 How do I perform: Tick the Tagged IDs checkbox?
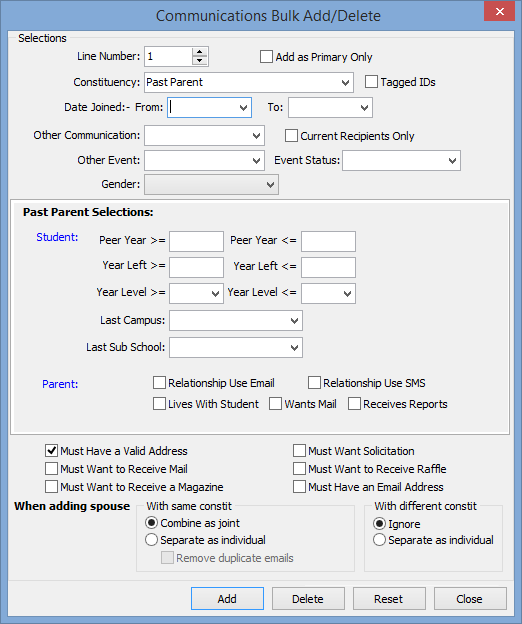(371, 82)
